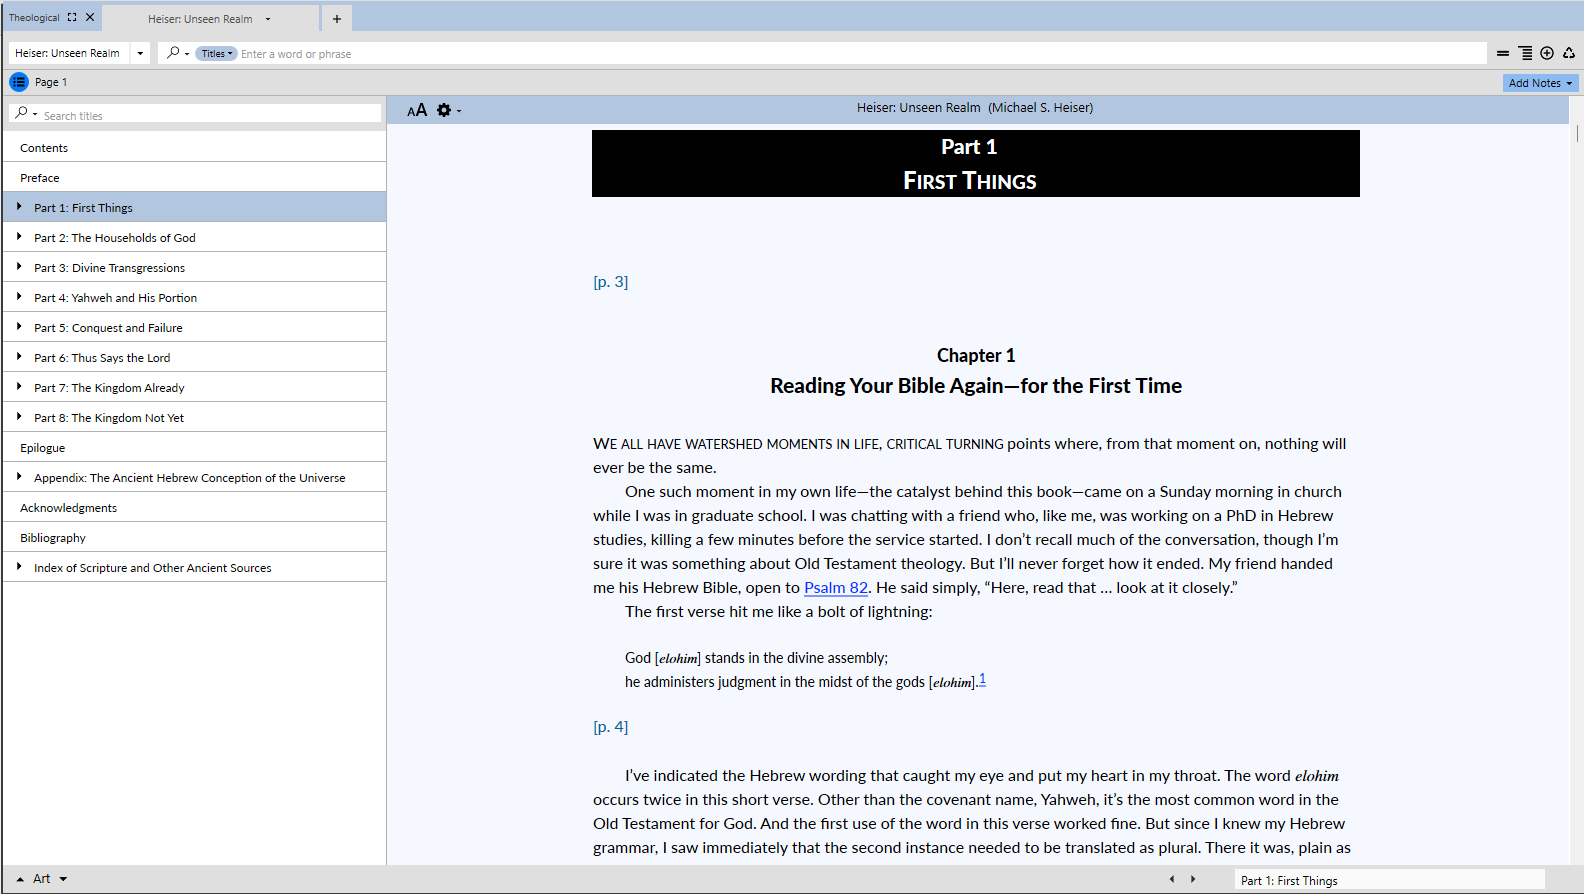Expand Part 2: The Households of God

[x=19, y=237]
